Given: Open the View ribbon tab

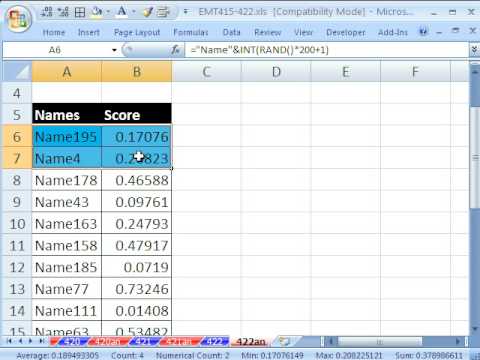Looking at the screenshot, I should [x=303, y=32].
